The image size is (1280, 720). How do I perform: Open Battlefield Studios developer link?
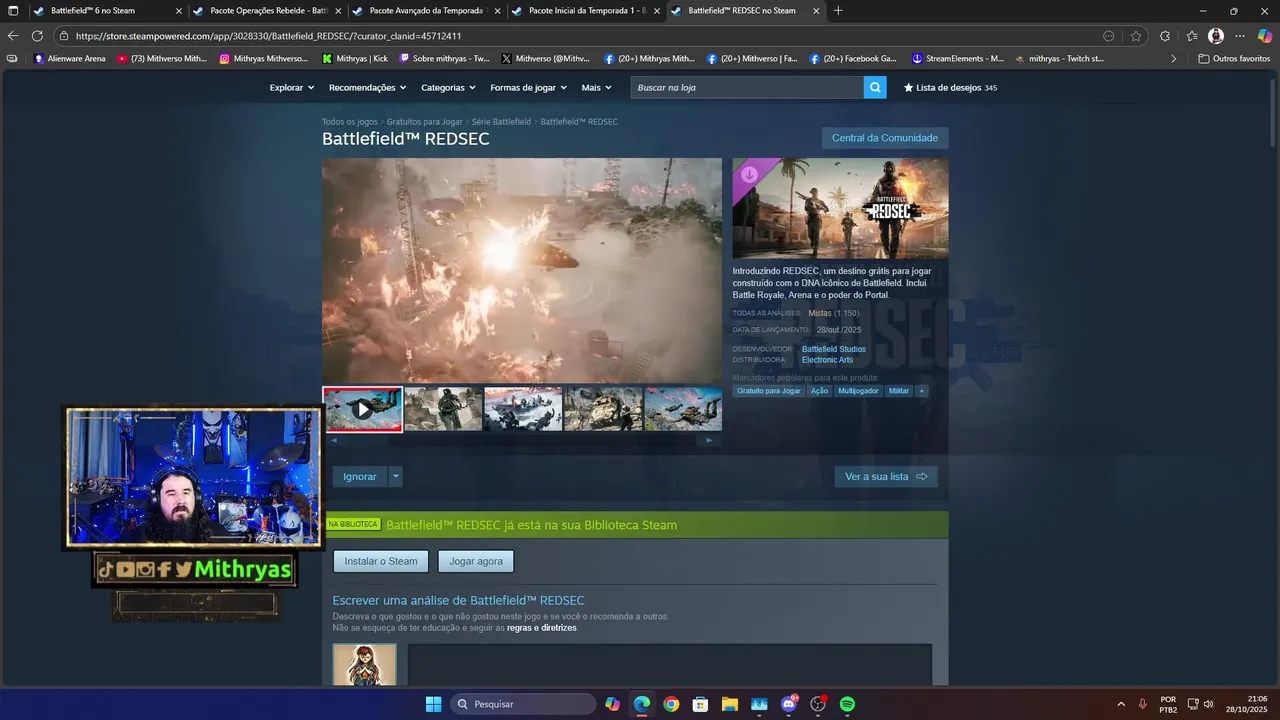point(834,349)
